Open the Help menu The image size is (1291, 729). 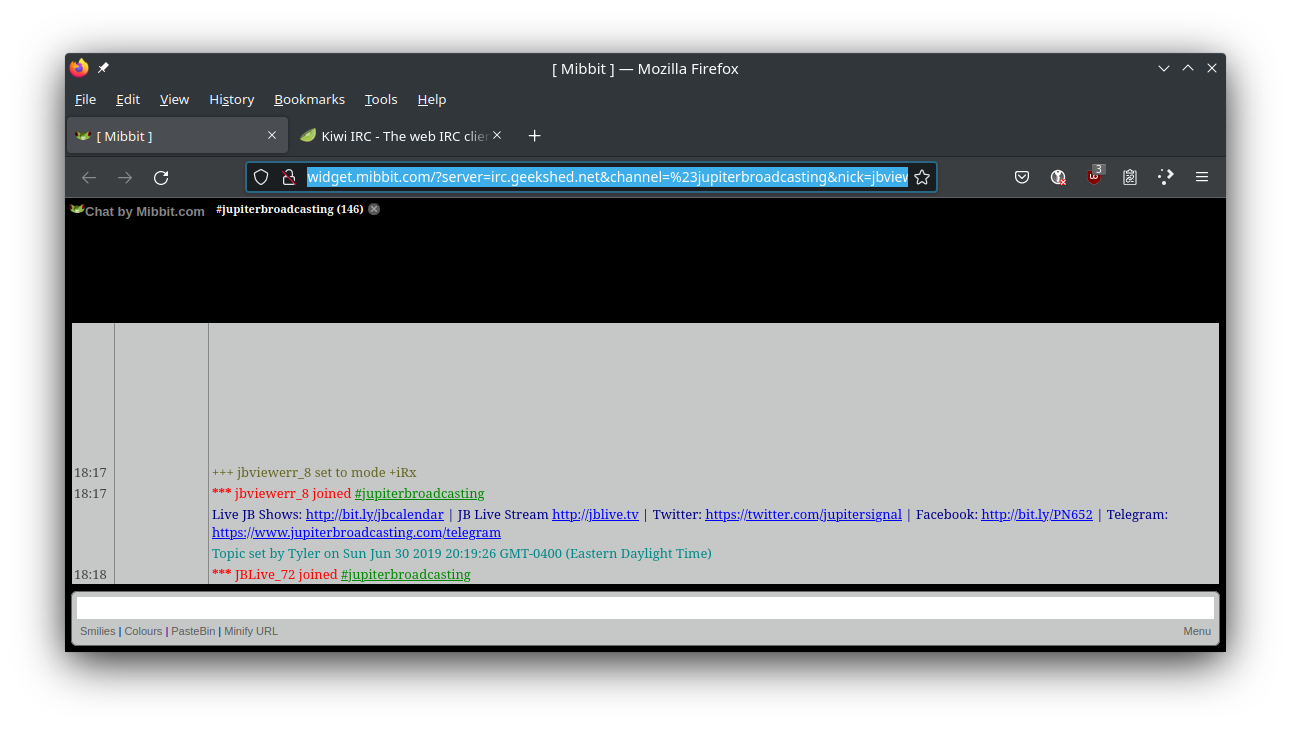[432, 99]
